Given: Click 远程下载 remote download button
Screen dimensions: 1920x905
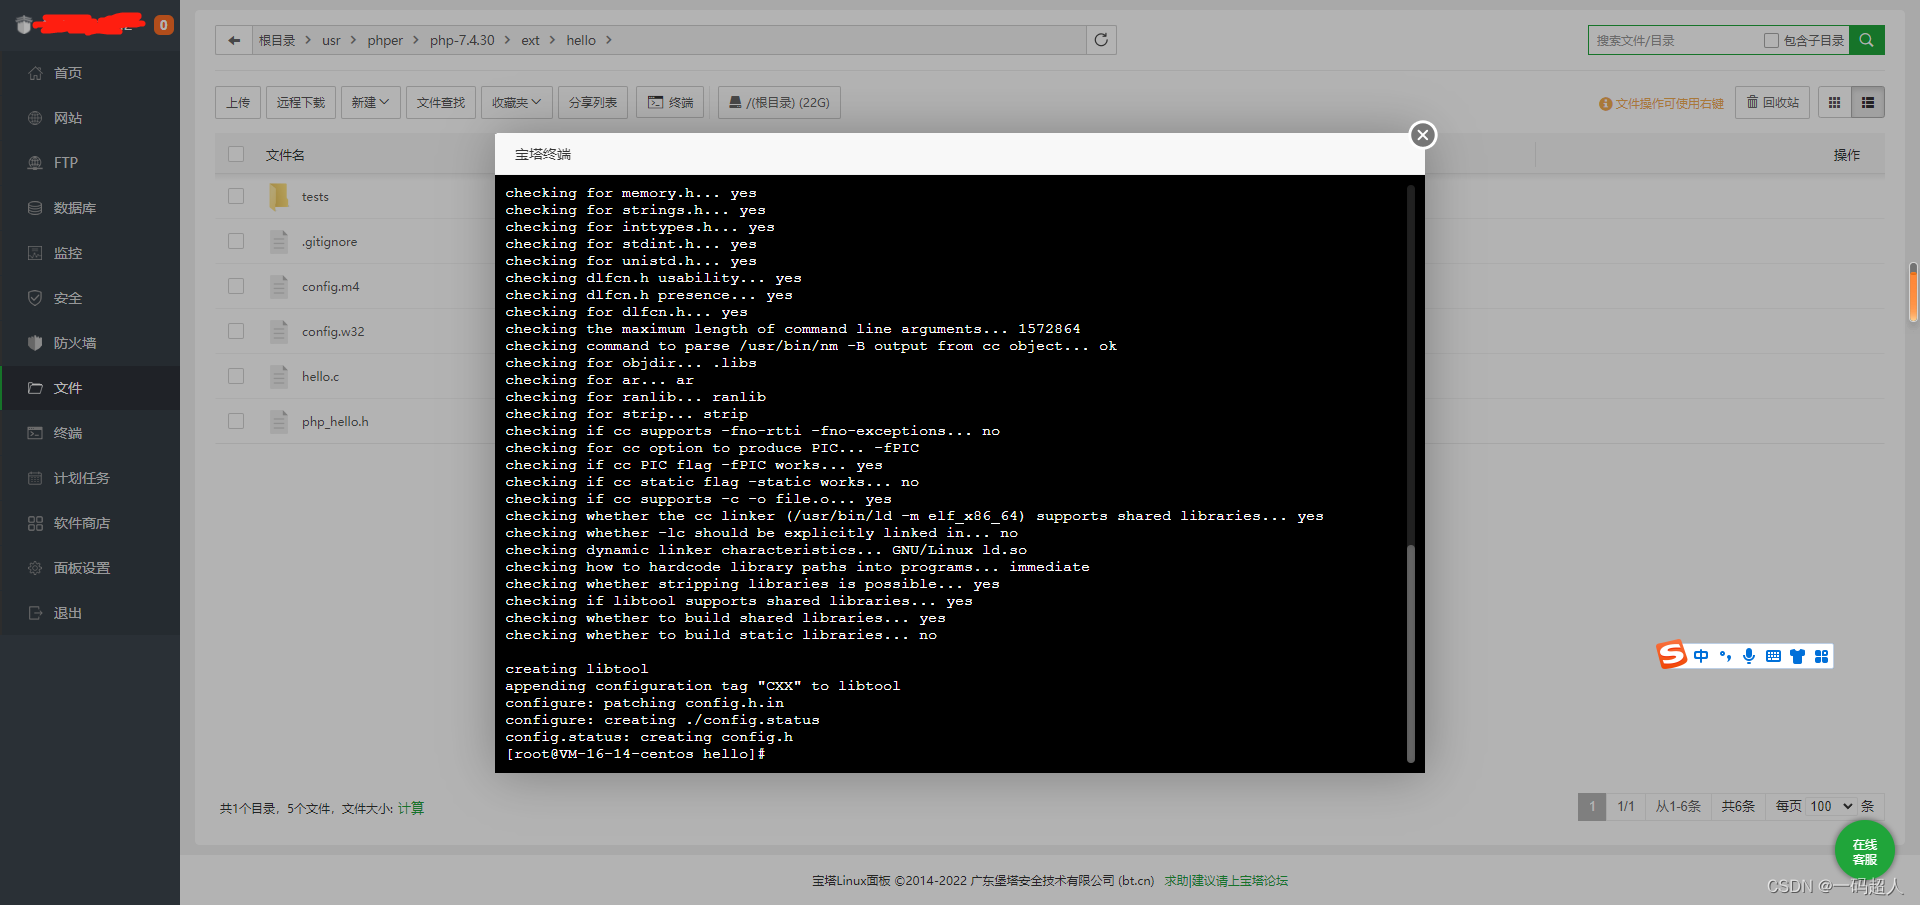Looking at the screenshot, I should (x=301, y=102).
